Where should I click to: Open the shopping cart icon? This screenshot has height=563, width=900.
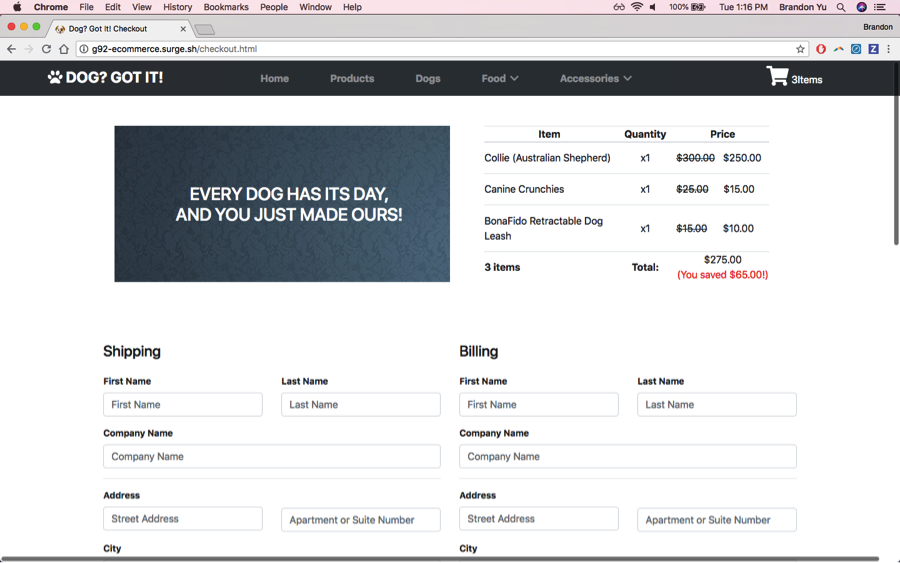777,76
